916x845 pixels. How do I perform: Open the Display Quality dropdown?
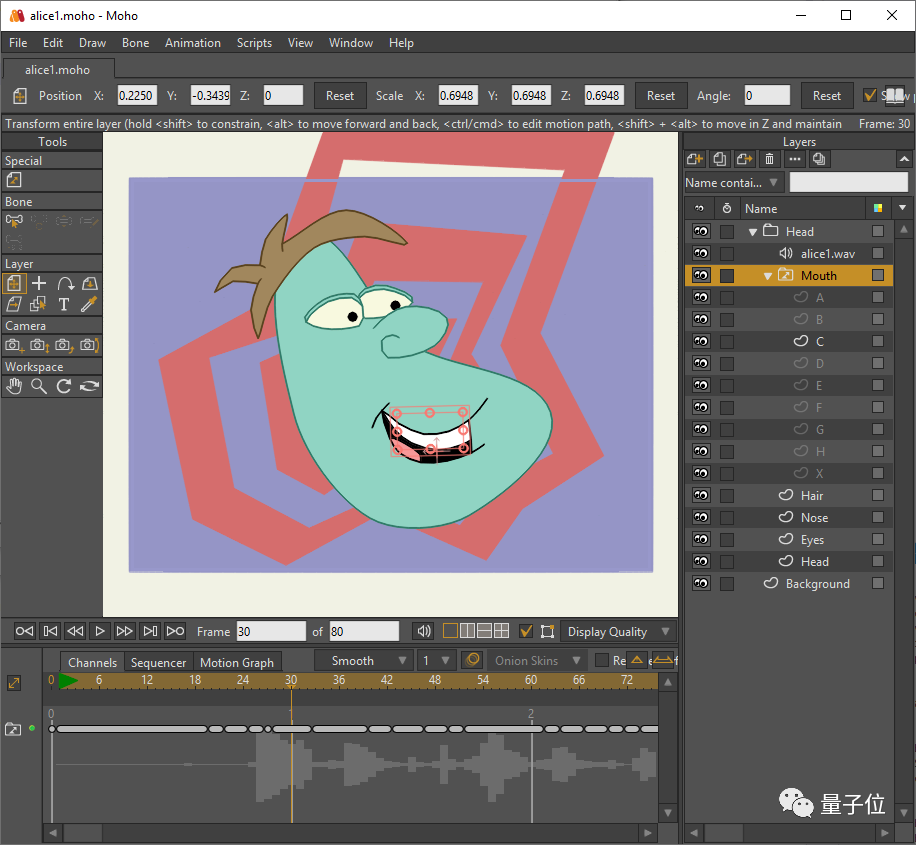coord(618,632)
